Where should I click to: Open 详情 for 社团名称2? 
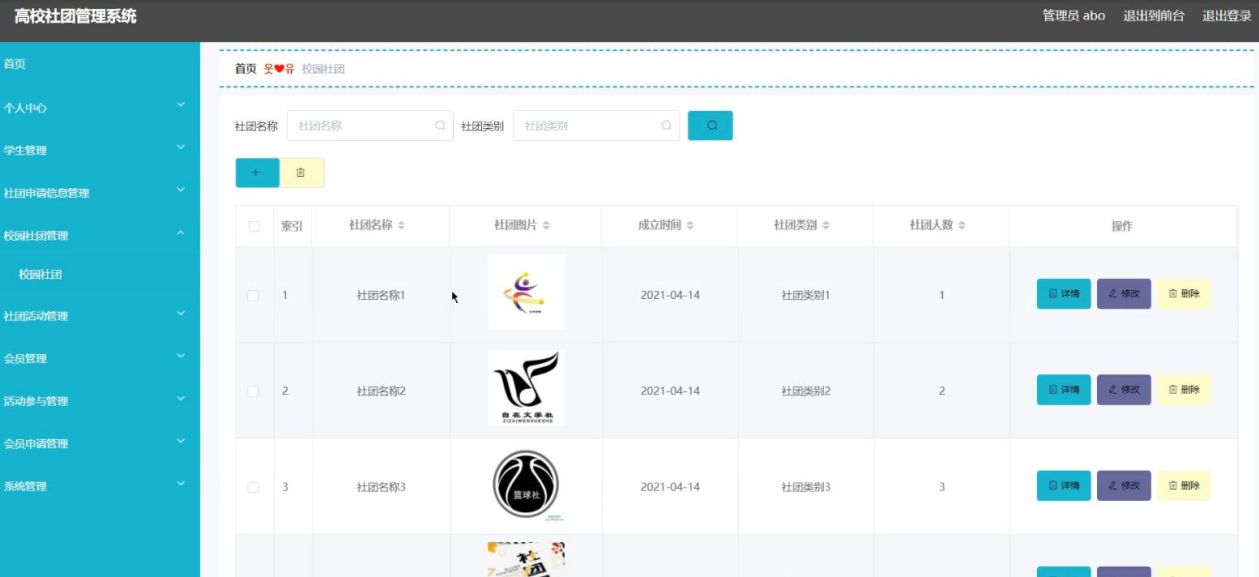click(x=1064, y=390)
